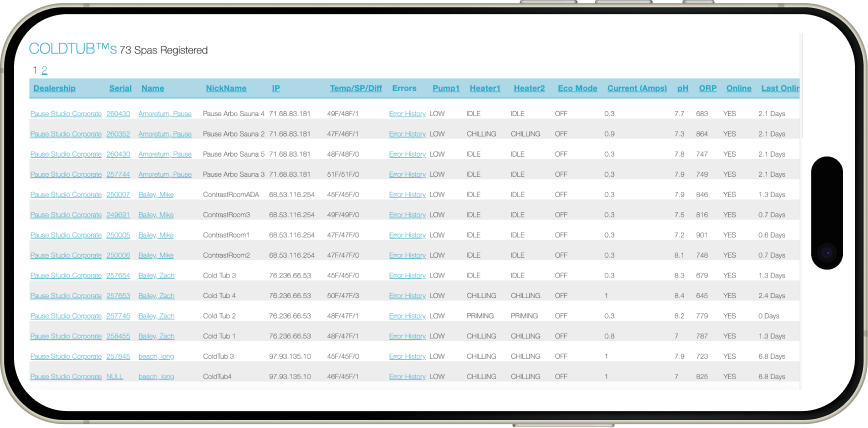The width and height of the screenshot is (868, 428).
Task: Select temperature reading 50F/47F/3
Action: pyautogui.click(x=343, y=296)
